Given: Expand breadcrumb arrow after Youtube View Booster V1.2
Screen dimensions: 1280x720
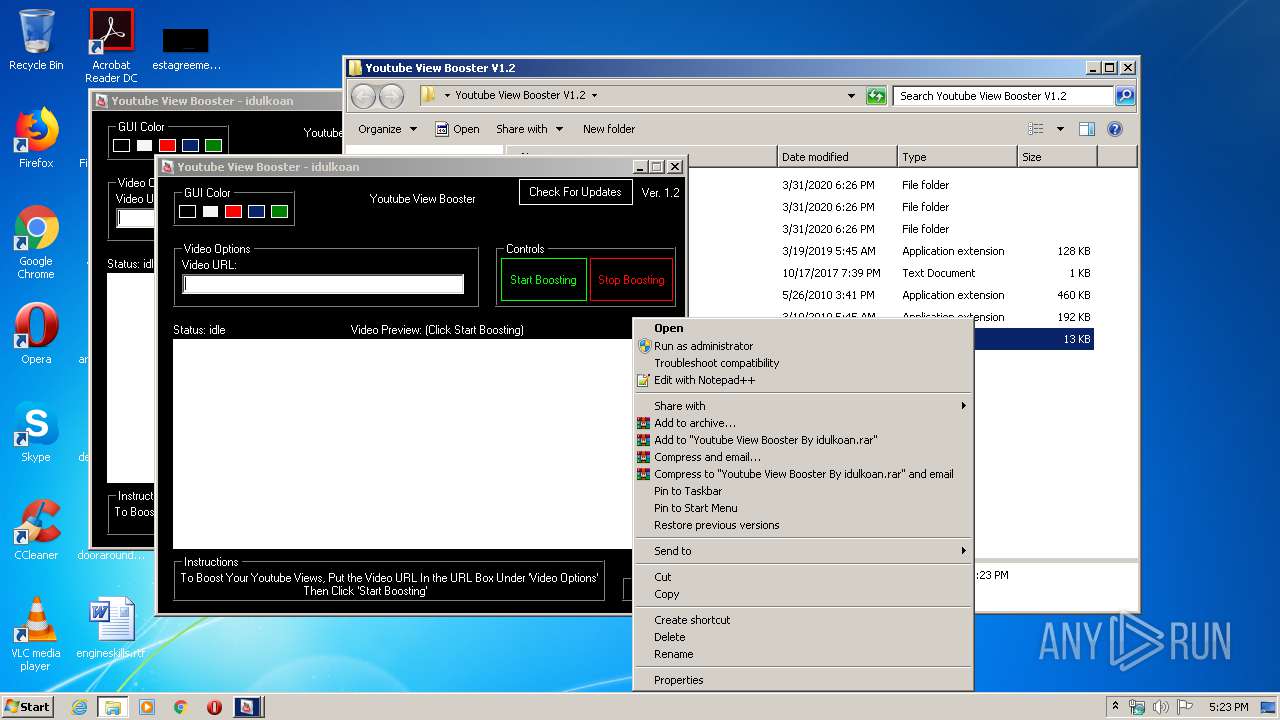Looking at the screenshot, I should 594,96.
